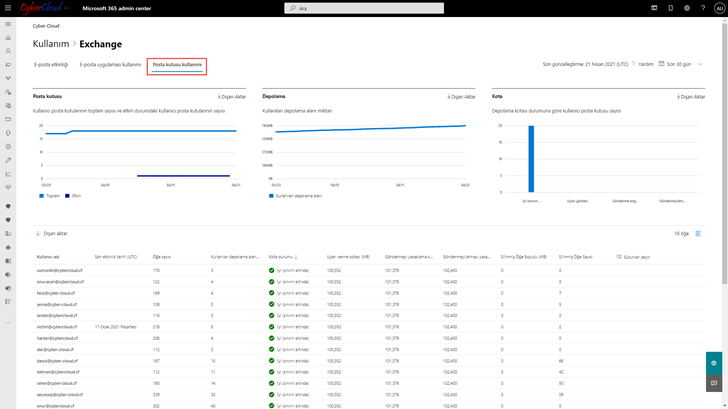Viewport: 728px width, 409px height.
Task: Open header settings gear icon
Action: 687,8
